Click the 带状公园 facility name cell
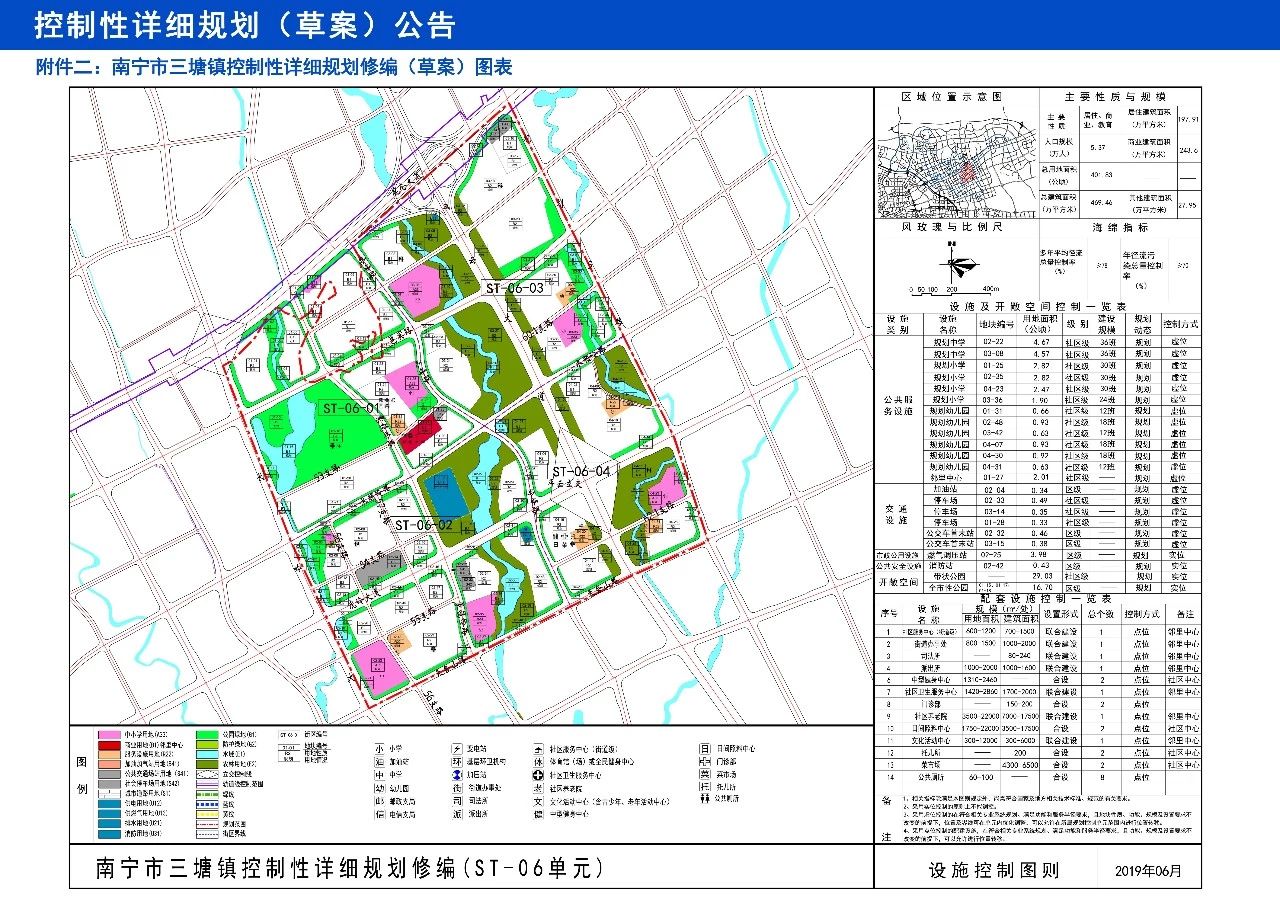This screenshot has height=905, width=1280. point(950,576)
